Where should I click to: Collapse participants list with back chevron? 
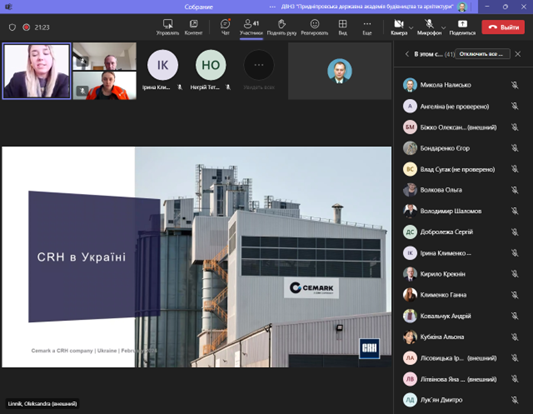coord(407,54)
